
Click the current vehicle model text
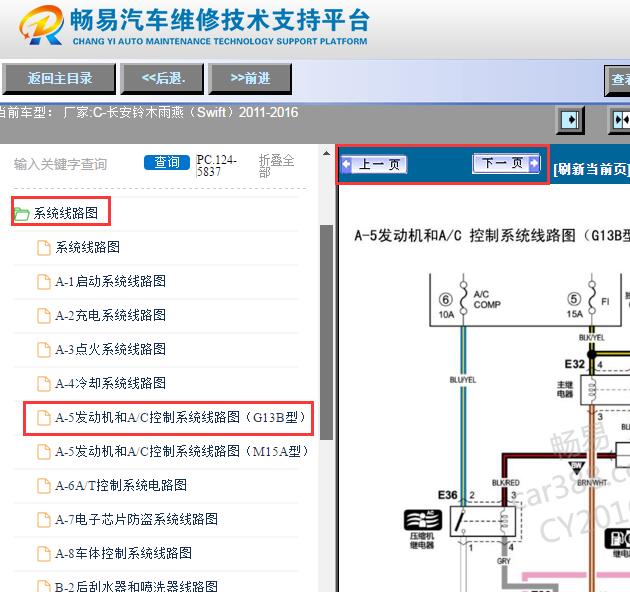pyautogui.click(x=149, y=112)
